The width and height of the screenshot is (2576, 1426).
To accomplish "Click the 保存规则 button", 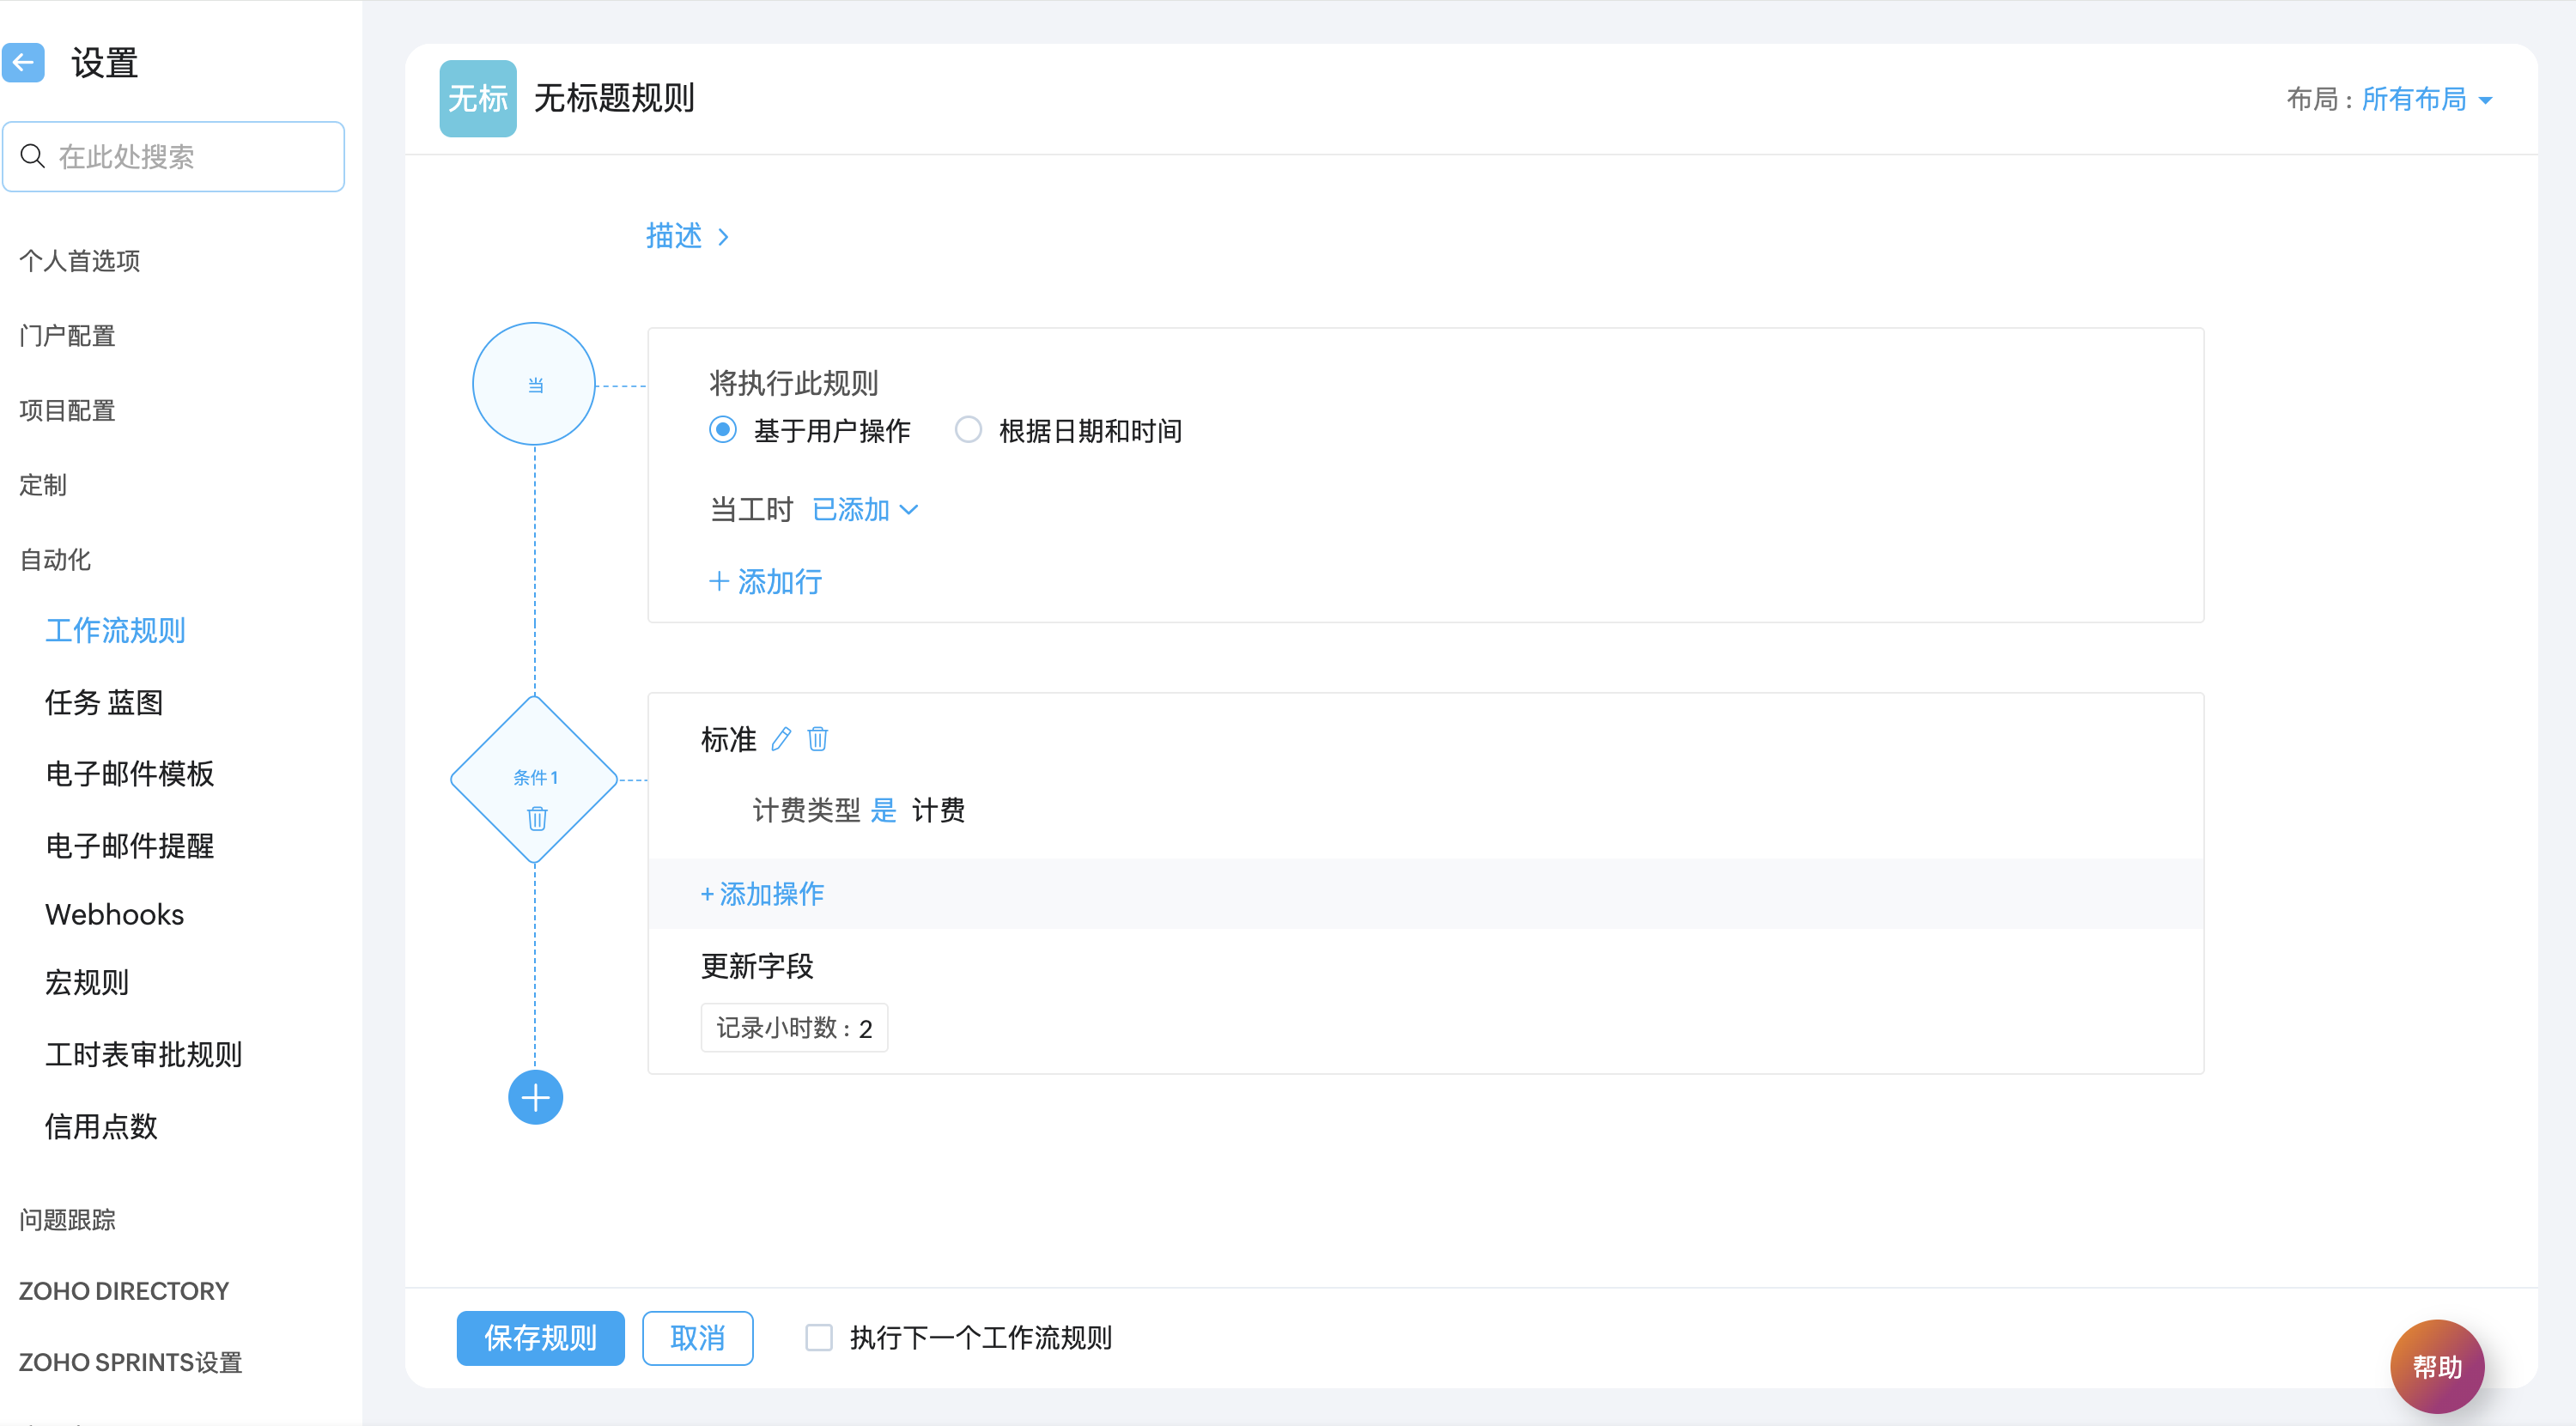I will pos(540,1337).
